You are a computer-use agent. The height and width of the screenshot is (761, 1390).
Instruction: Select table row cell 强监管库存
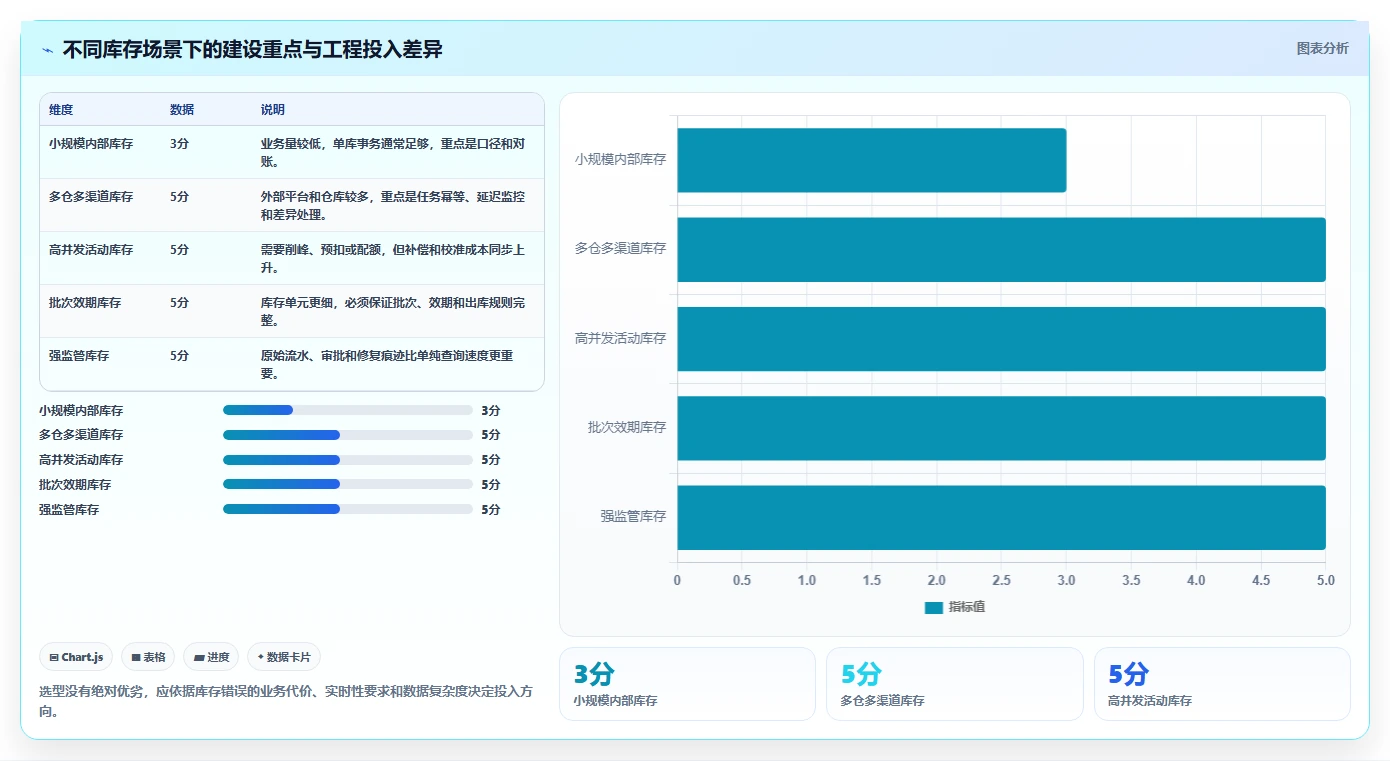79,356
